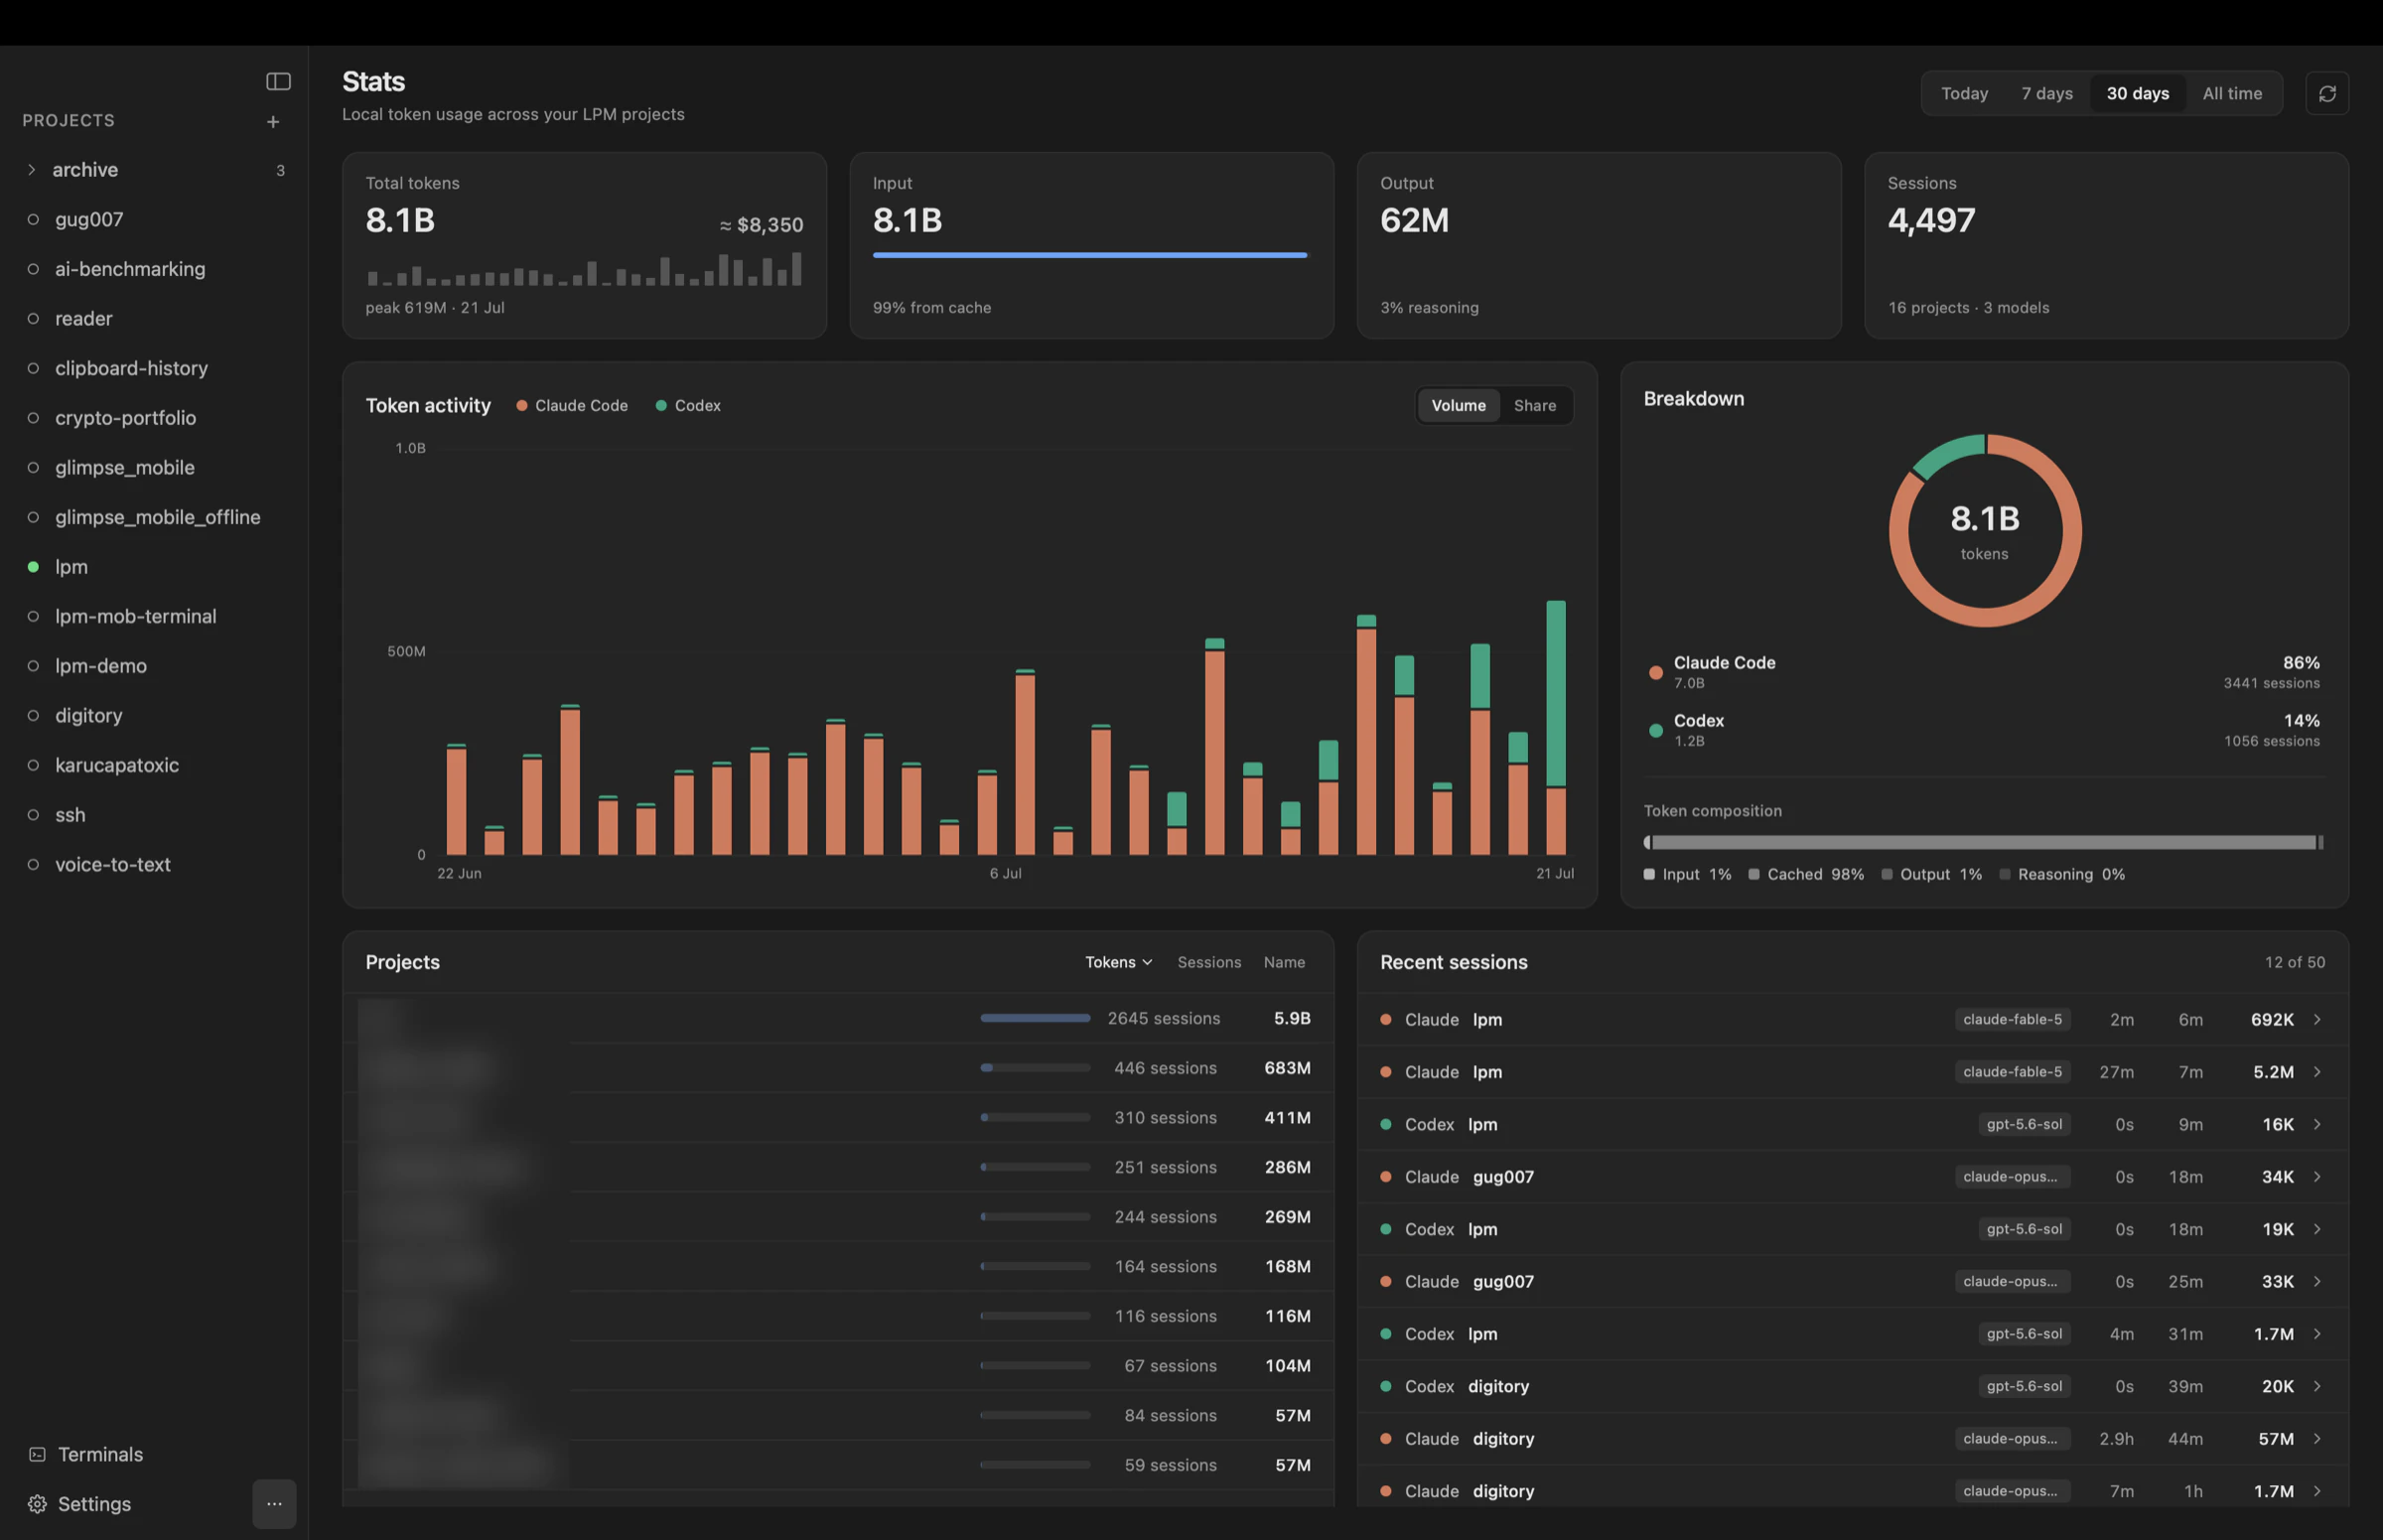Open the 57M Claude digitory session
2383x1540 pixels.
click(x=1852, y=1438)
